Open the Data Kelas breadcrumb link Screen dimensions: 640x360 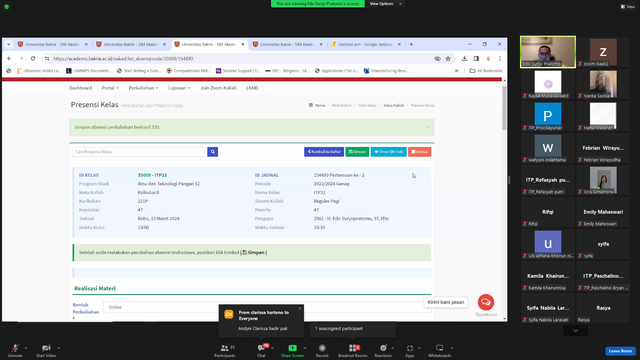[367, 105]
